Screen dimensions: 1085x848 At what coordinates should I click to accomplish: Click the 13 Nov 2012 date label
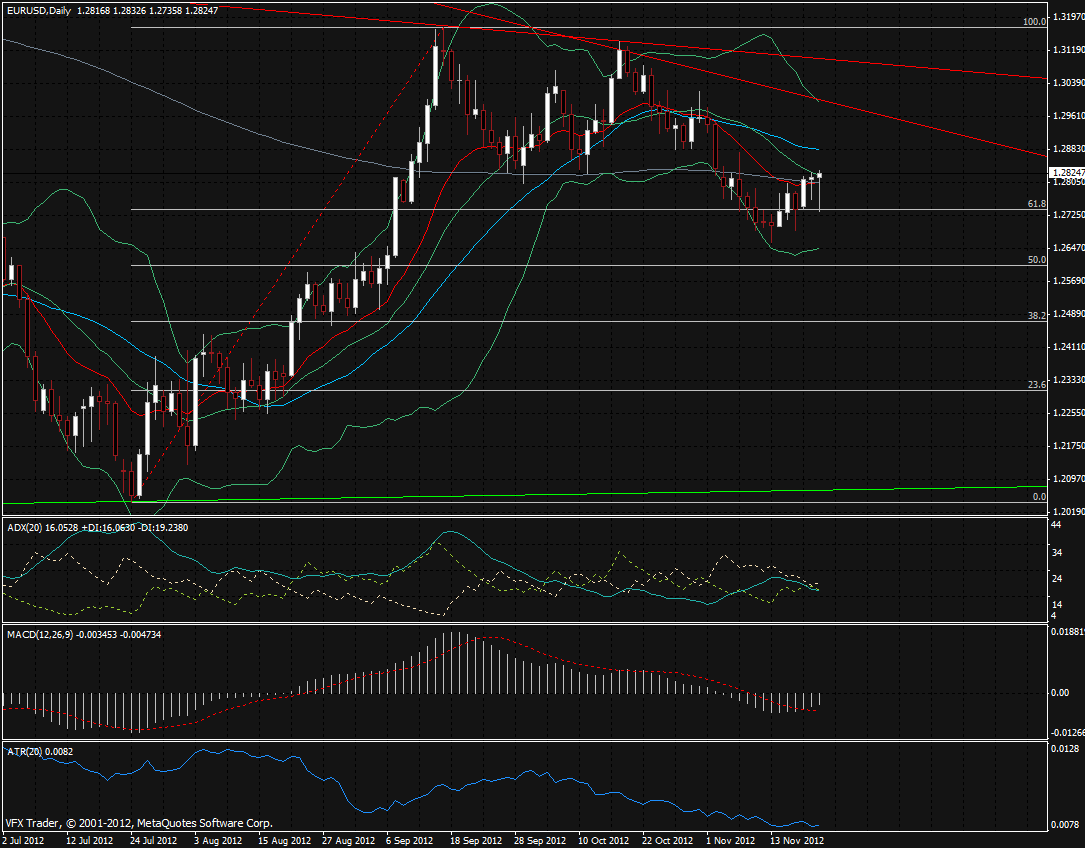[x=799, y=840]
